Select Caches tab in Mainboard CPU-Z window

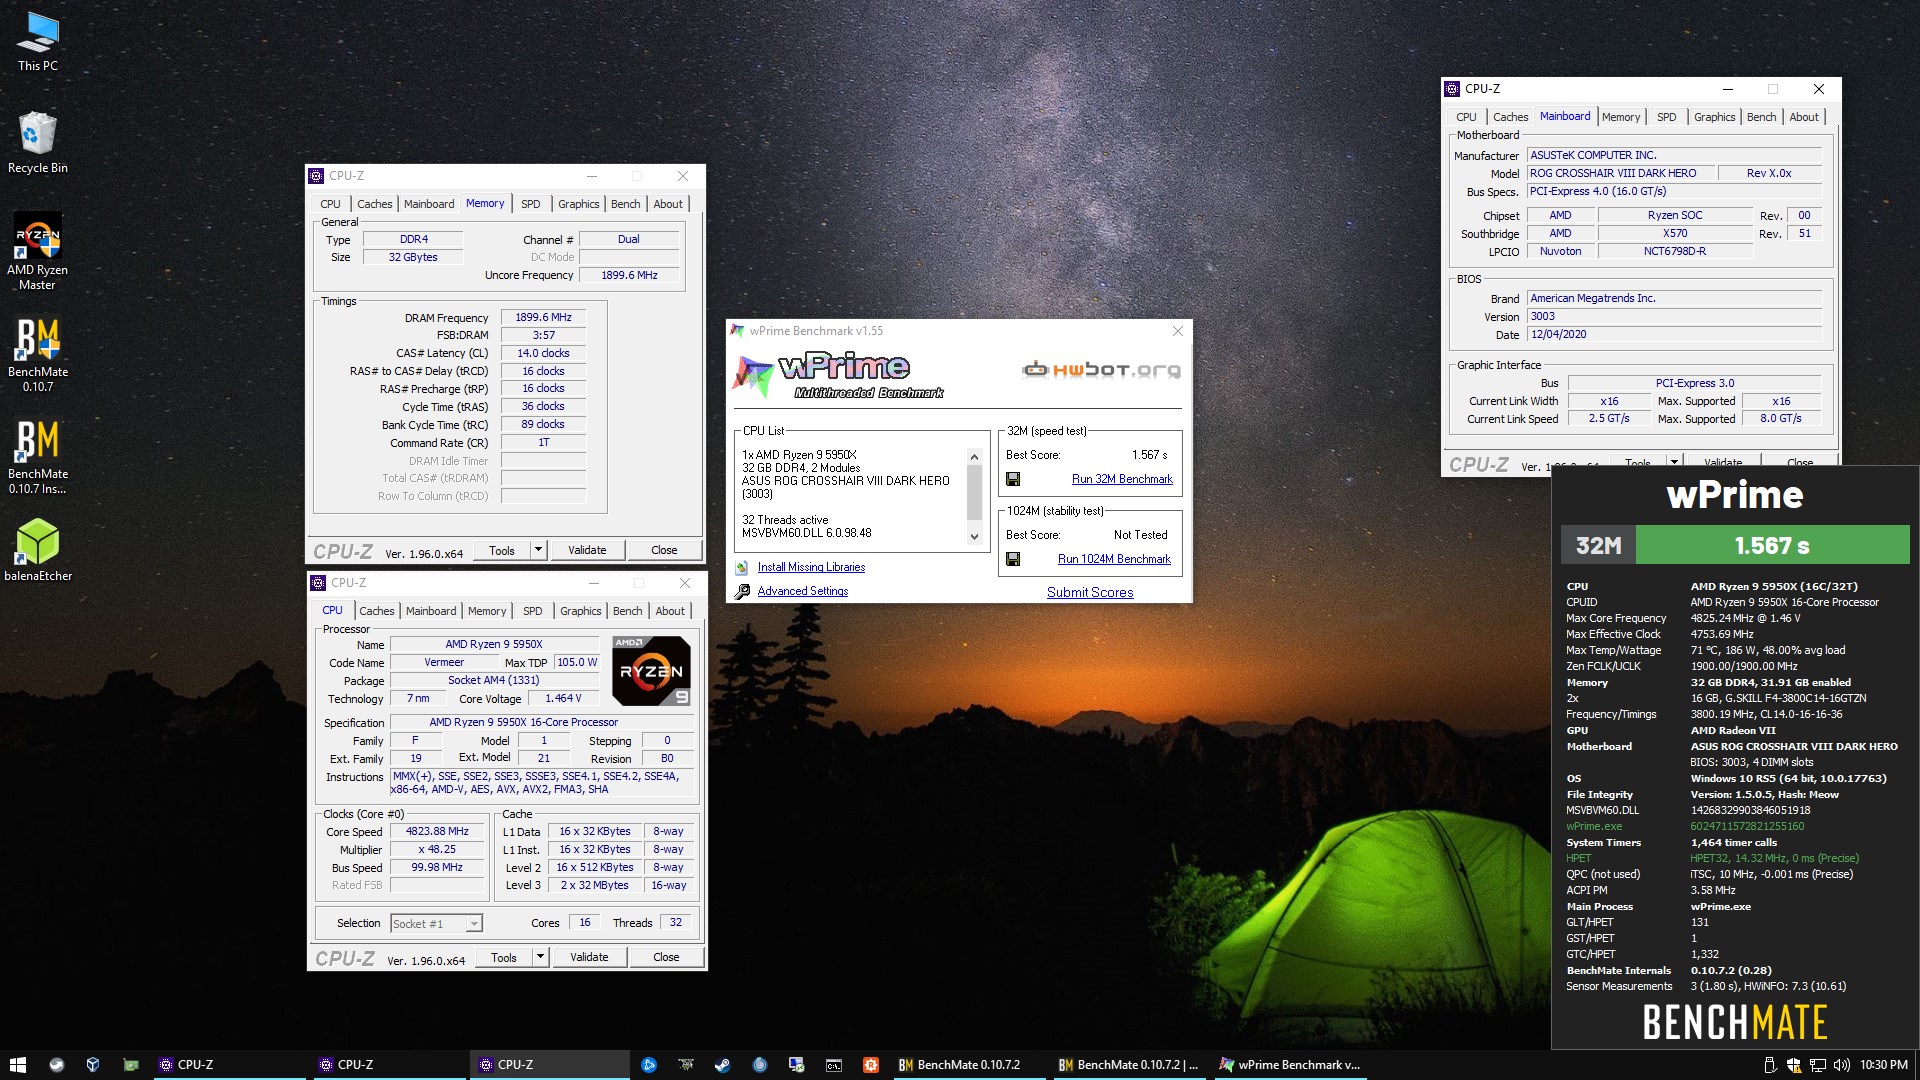tap(1510, 117)
